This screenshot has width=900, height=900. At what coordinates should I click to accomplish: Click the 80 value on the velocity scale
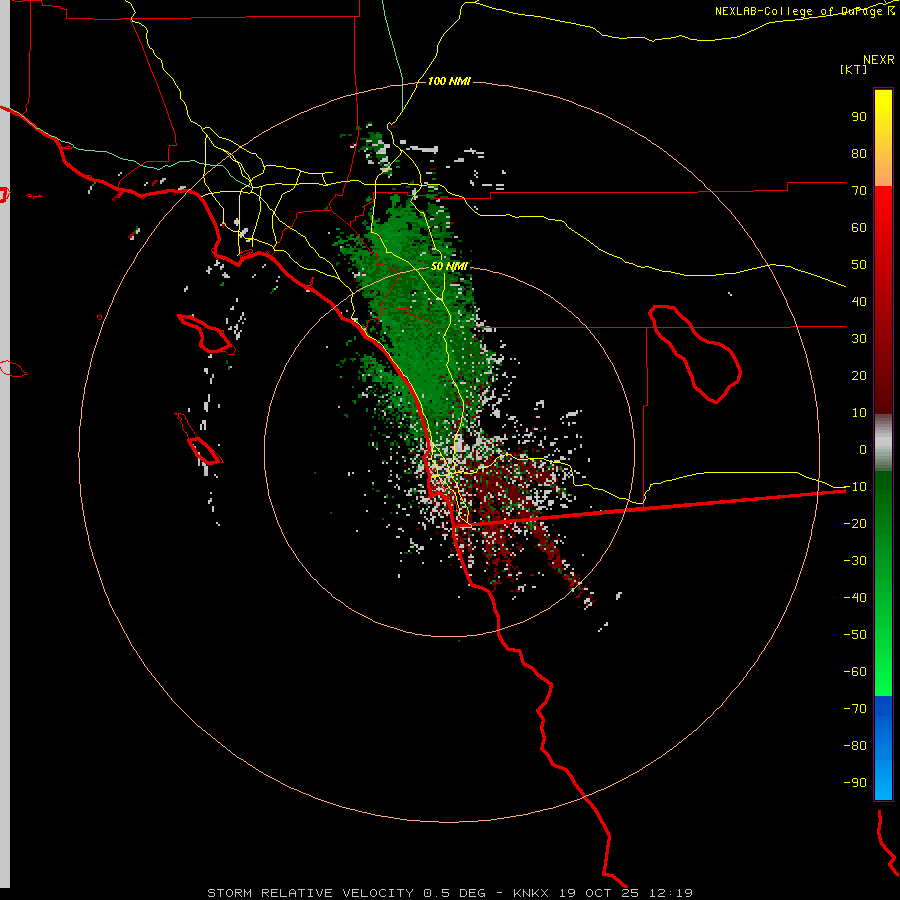coord(859,154)
